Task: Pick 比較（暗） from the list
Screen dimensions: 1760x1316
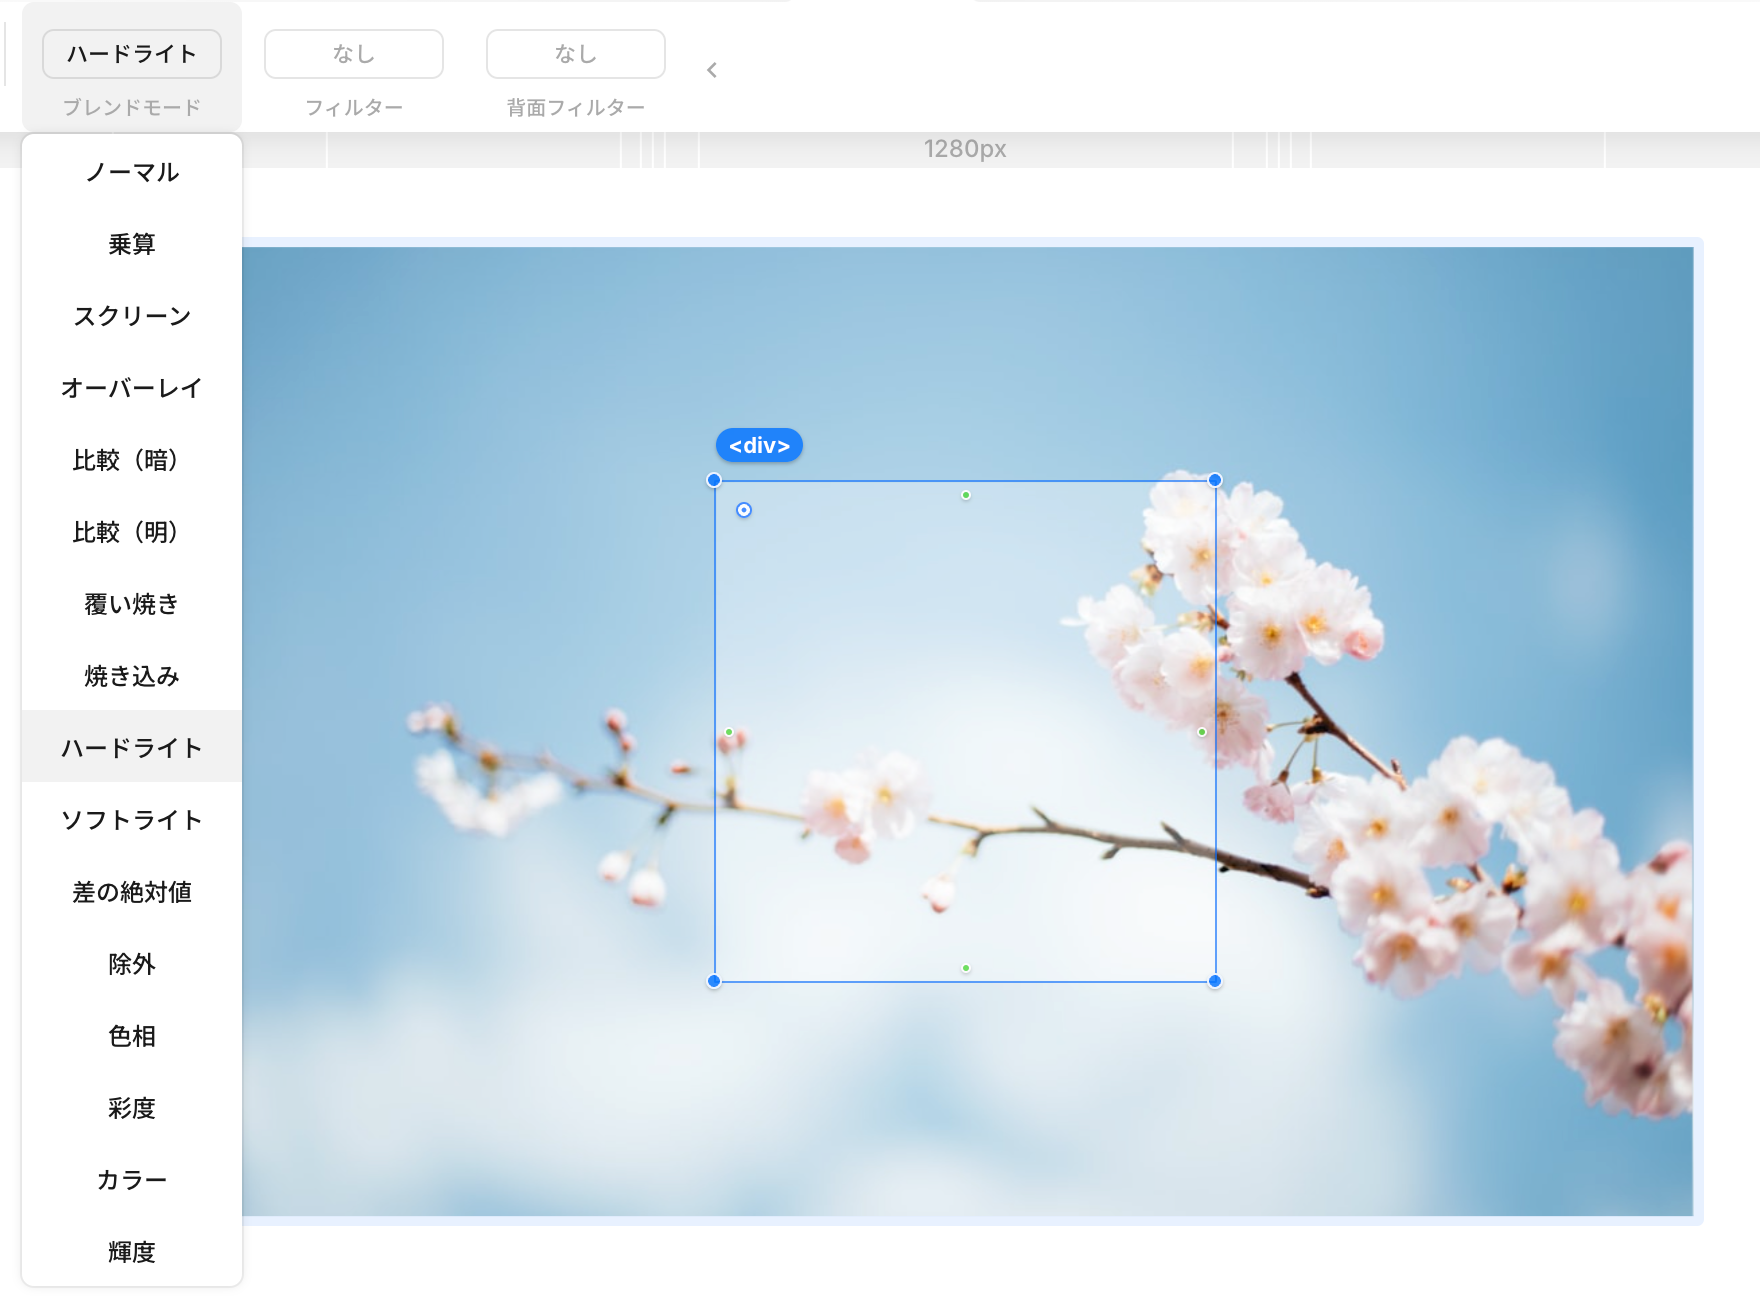Action: 131,460
